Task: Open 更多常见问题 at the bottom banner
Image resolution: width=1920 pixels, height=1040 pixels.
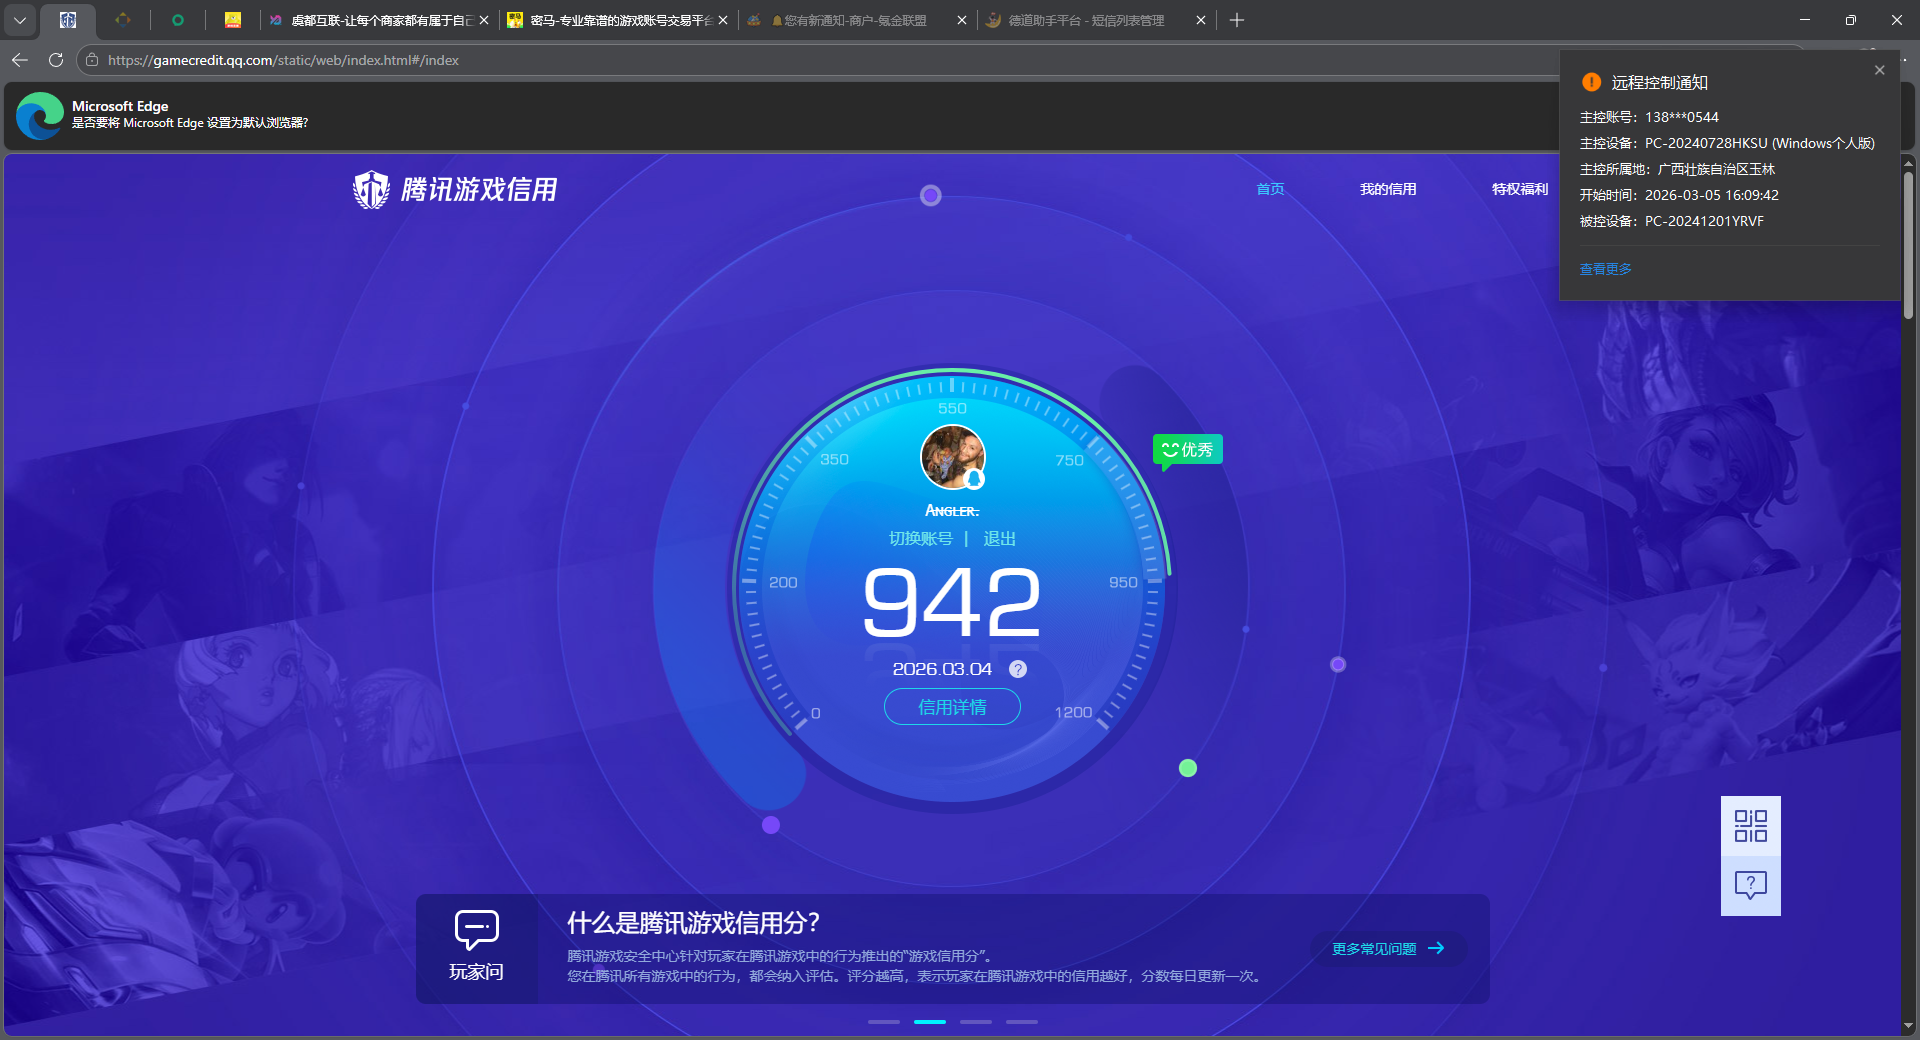Action: point(1383,949)
